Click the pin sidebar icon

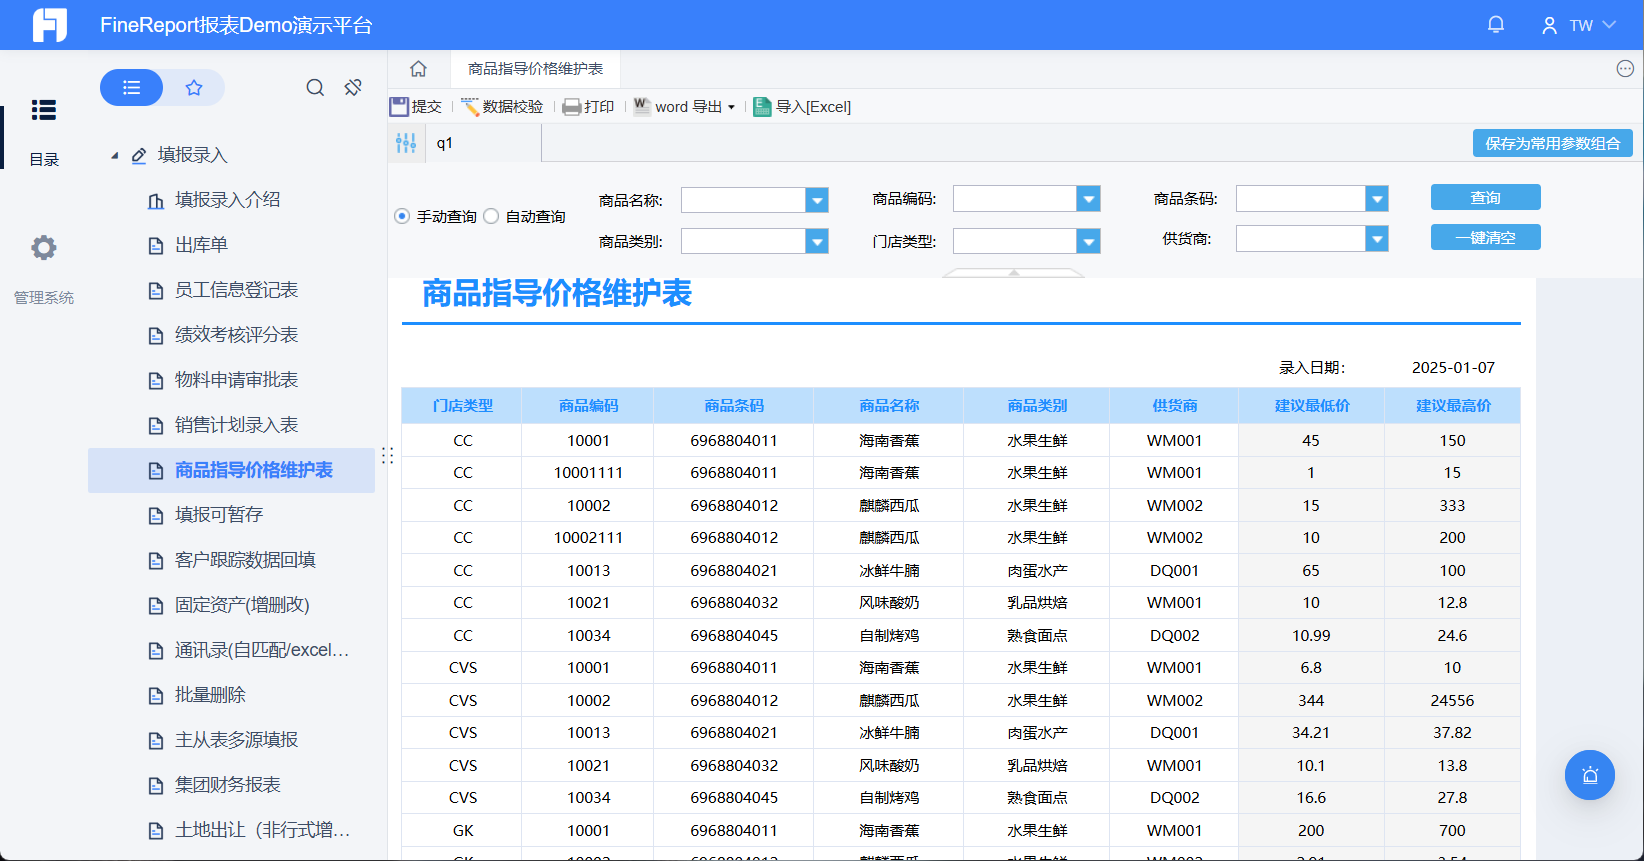tap(353, 88)
